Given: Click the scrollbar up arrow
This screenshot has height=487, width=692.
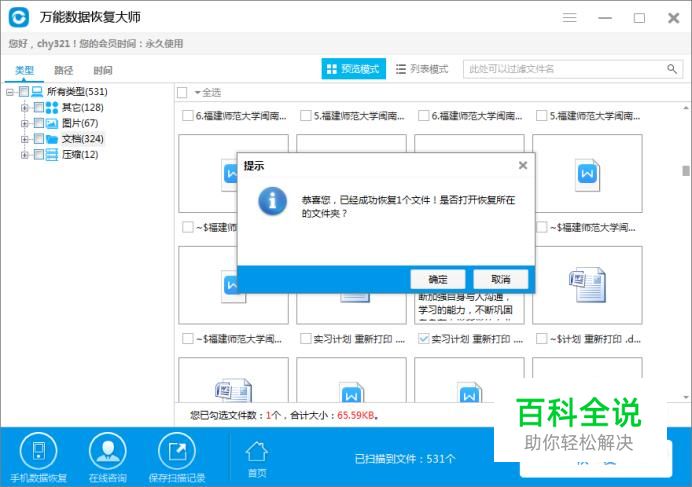Looking at the screenshot, I should [x=685, y=108].
